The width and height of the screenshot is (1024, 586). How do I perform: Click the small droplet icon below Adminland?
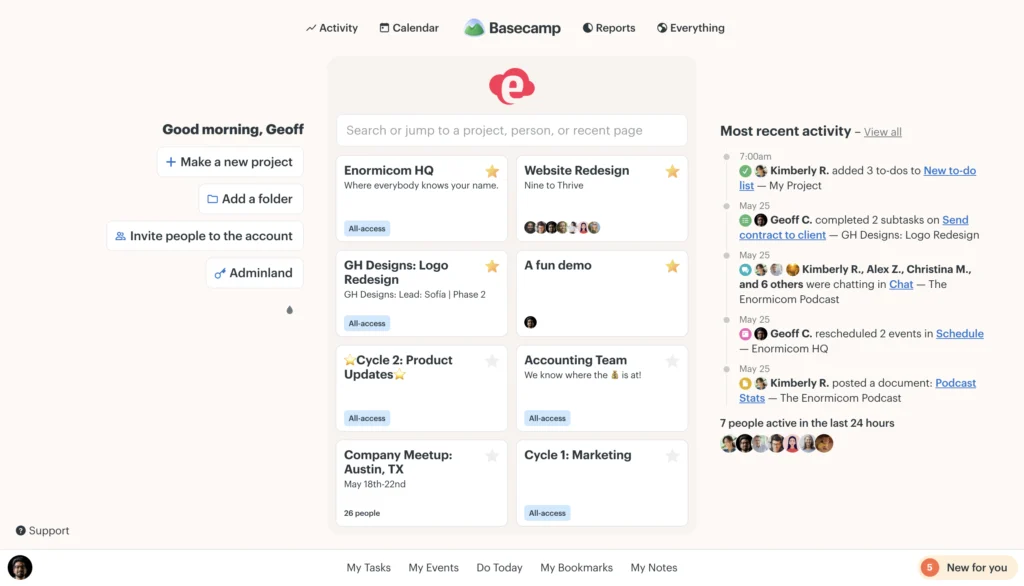[289, 310]
